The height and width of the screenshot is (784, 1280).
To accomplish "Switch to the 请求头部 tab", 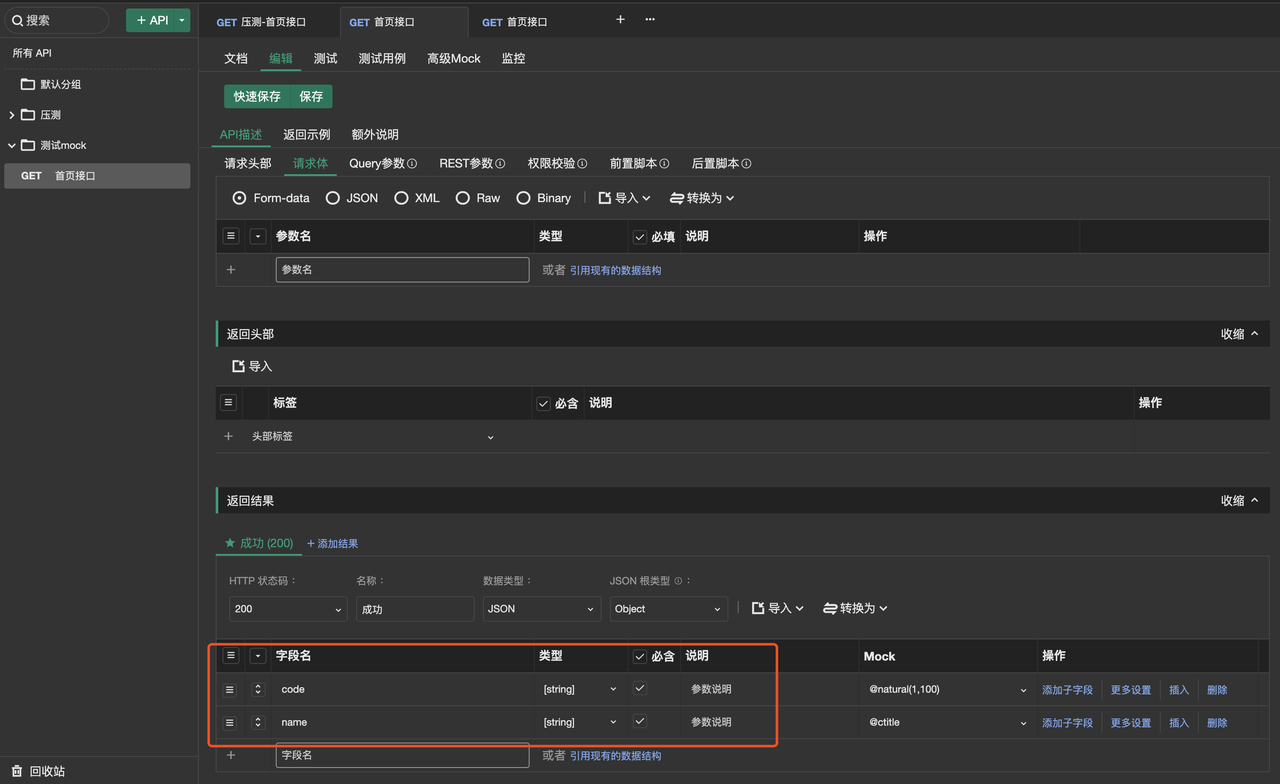I will click(x=248, y=163).
